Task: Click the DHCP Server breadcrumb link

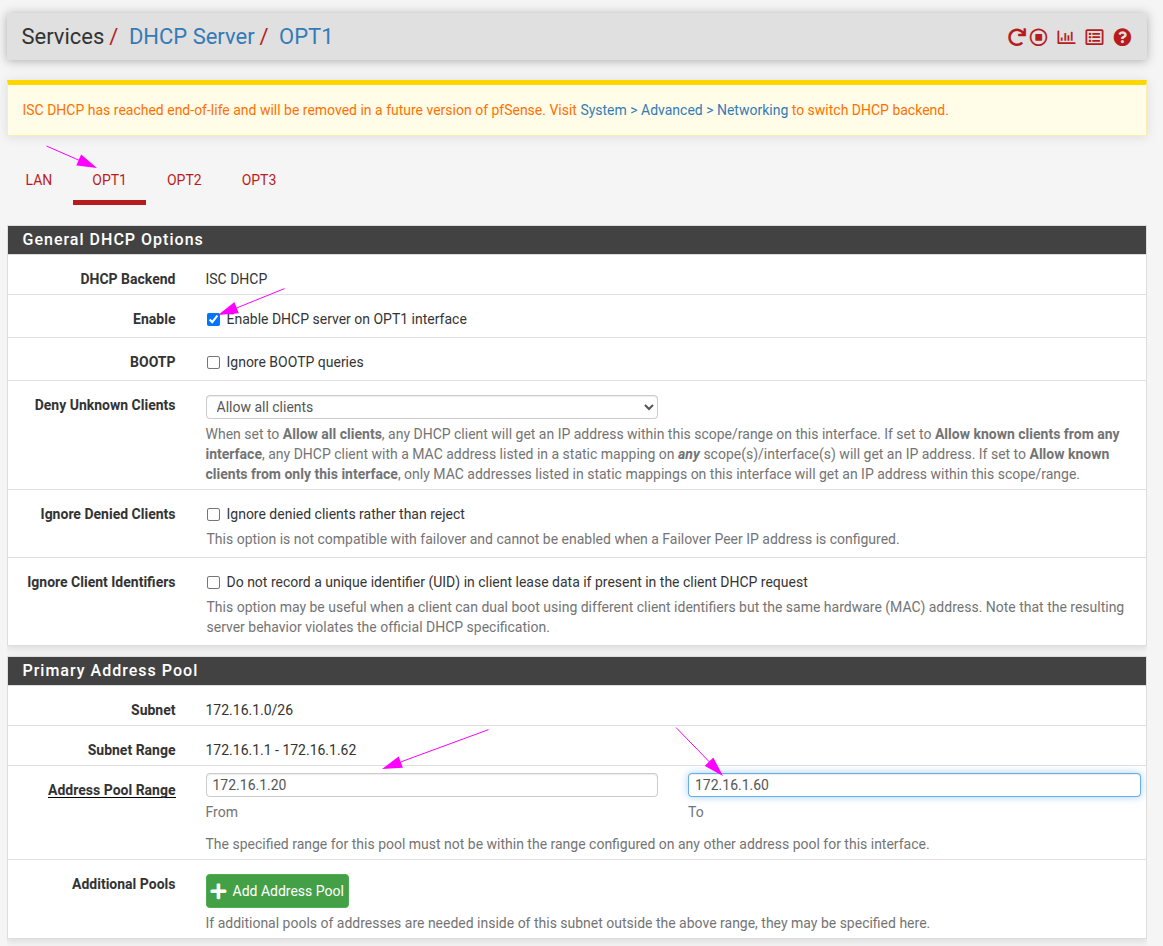Action: click(x=192, y=37)
